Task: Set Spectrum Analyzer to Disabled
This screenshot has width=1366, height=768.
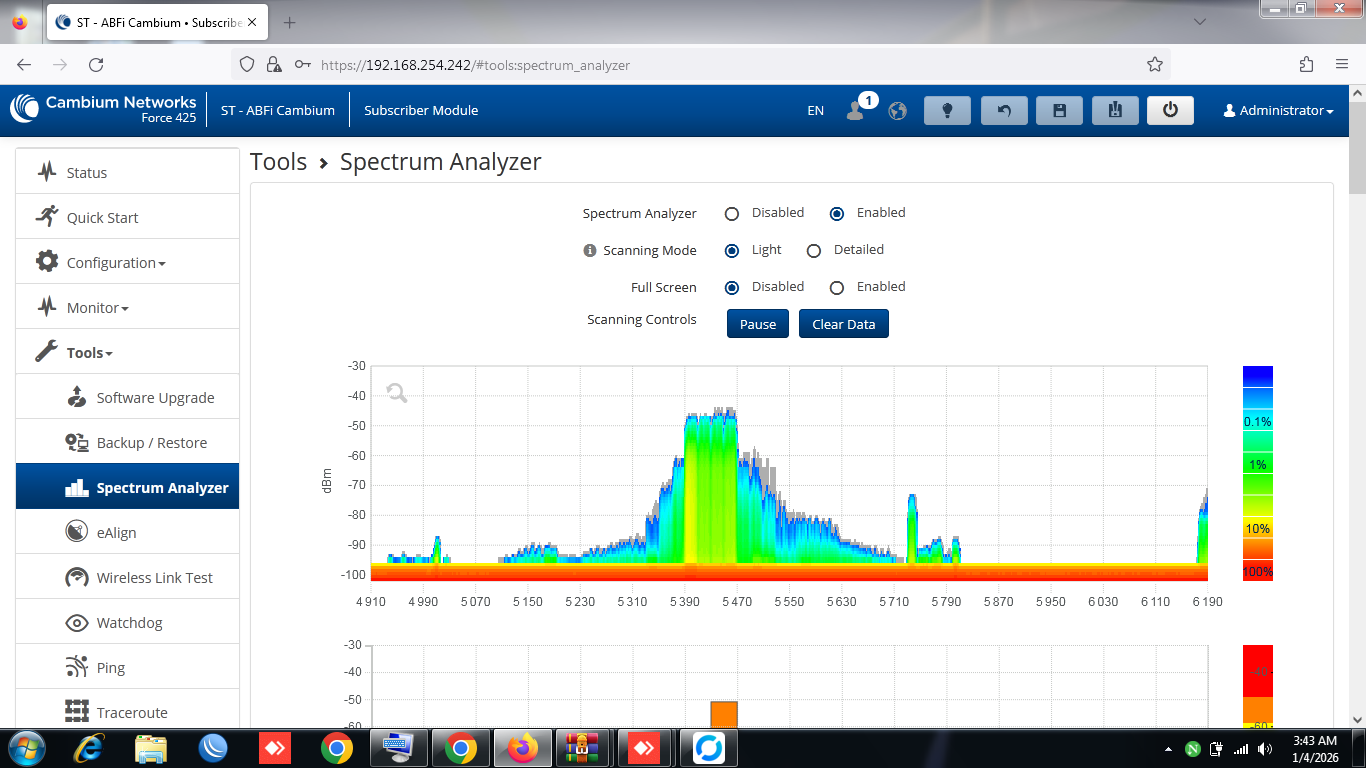Action: tap(732, 213)
